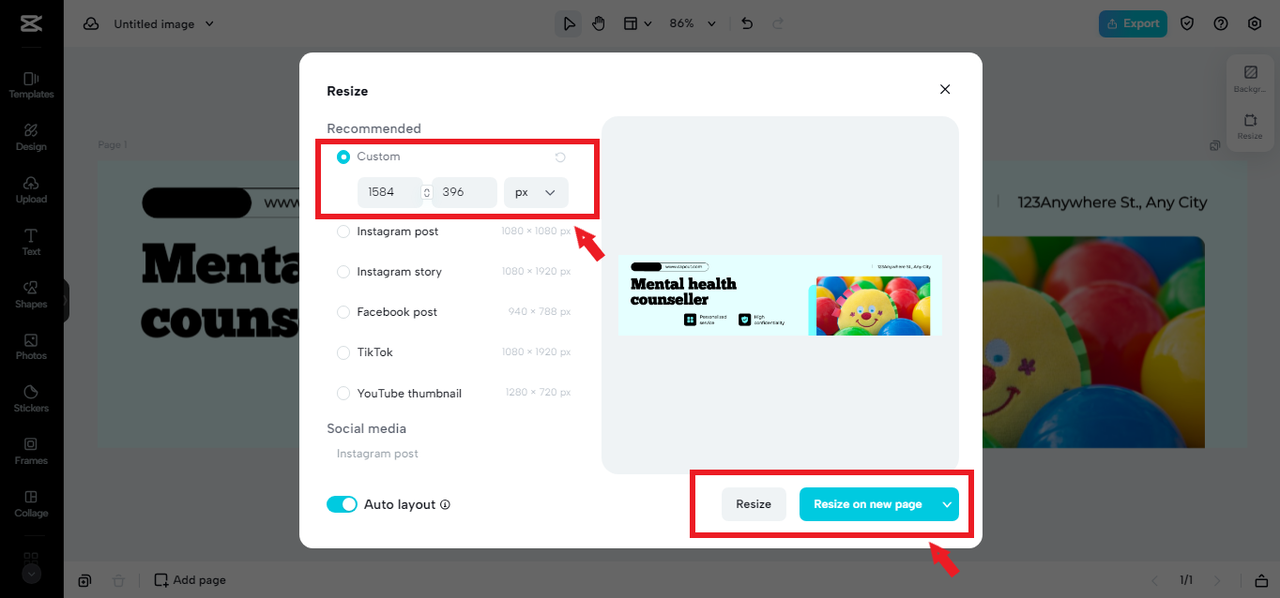This screenshot has width=1280, height=598.
Task: Select the TikTok radio option
Action: pyautogui.click(x=343, y=352)
